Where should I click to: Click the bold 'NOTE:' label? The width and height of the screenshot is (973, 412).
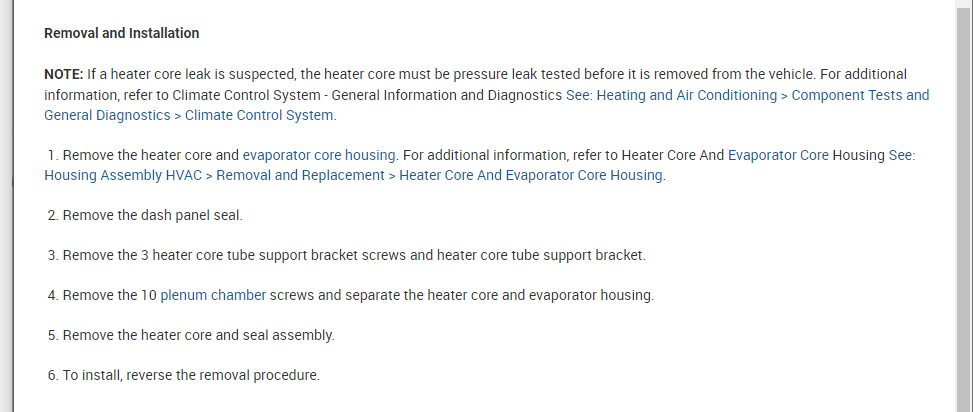[x=63, y=74]
